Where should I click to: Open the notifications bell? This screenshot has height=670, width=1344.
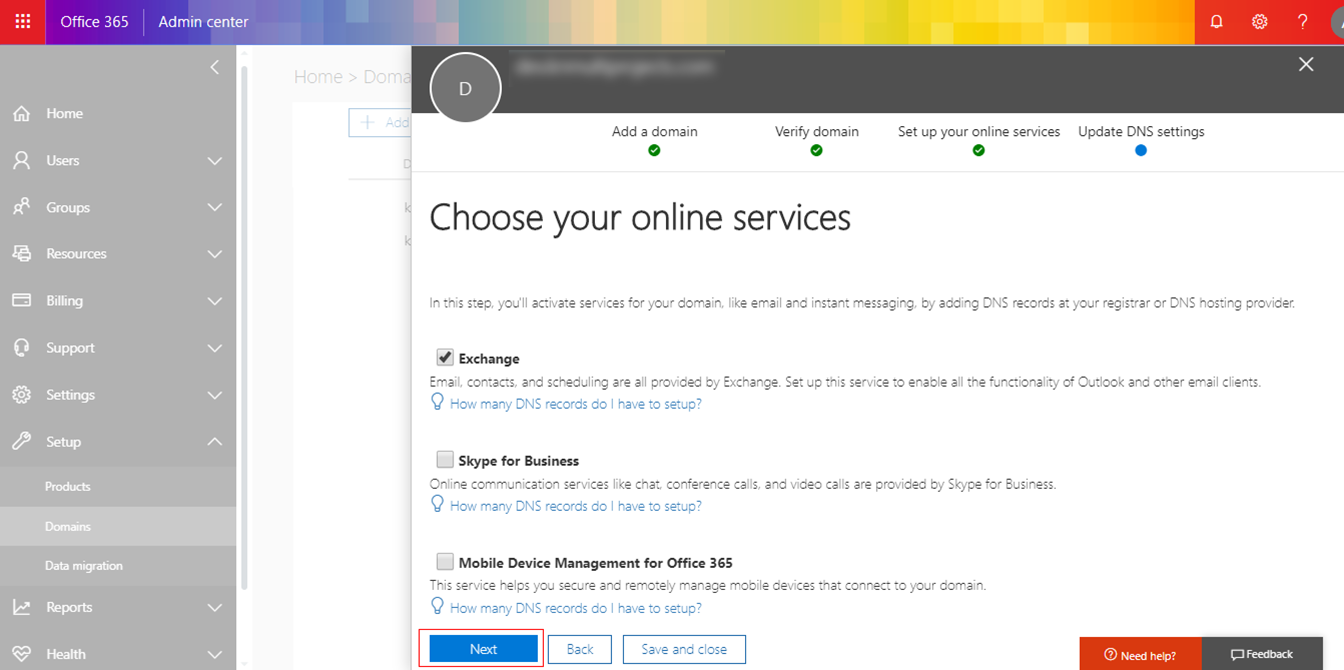click(1216, 21)
